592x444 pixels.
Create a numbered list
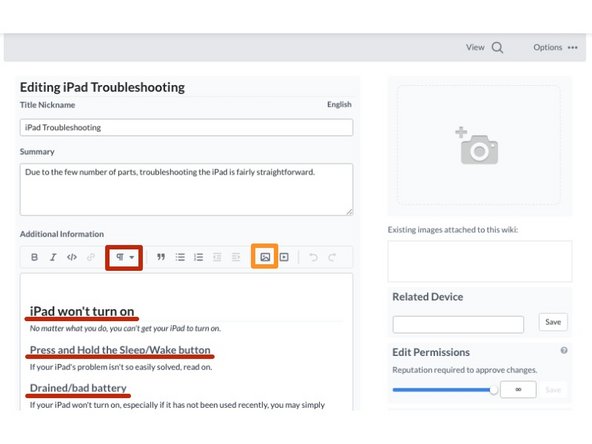199,257
